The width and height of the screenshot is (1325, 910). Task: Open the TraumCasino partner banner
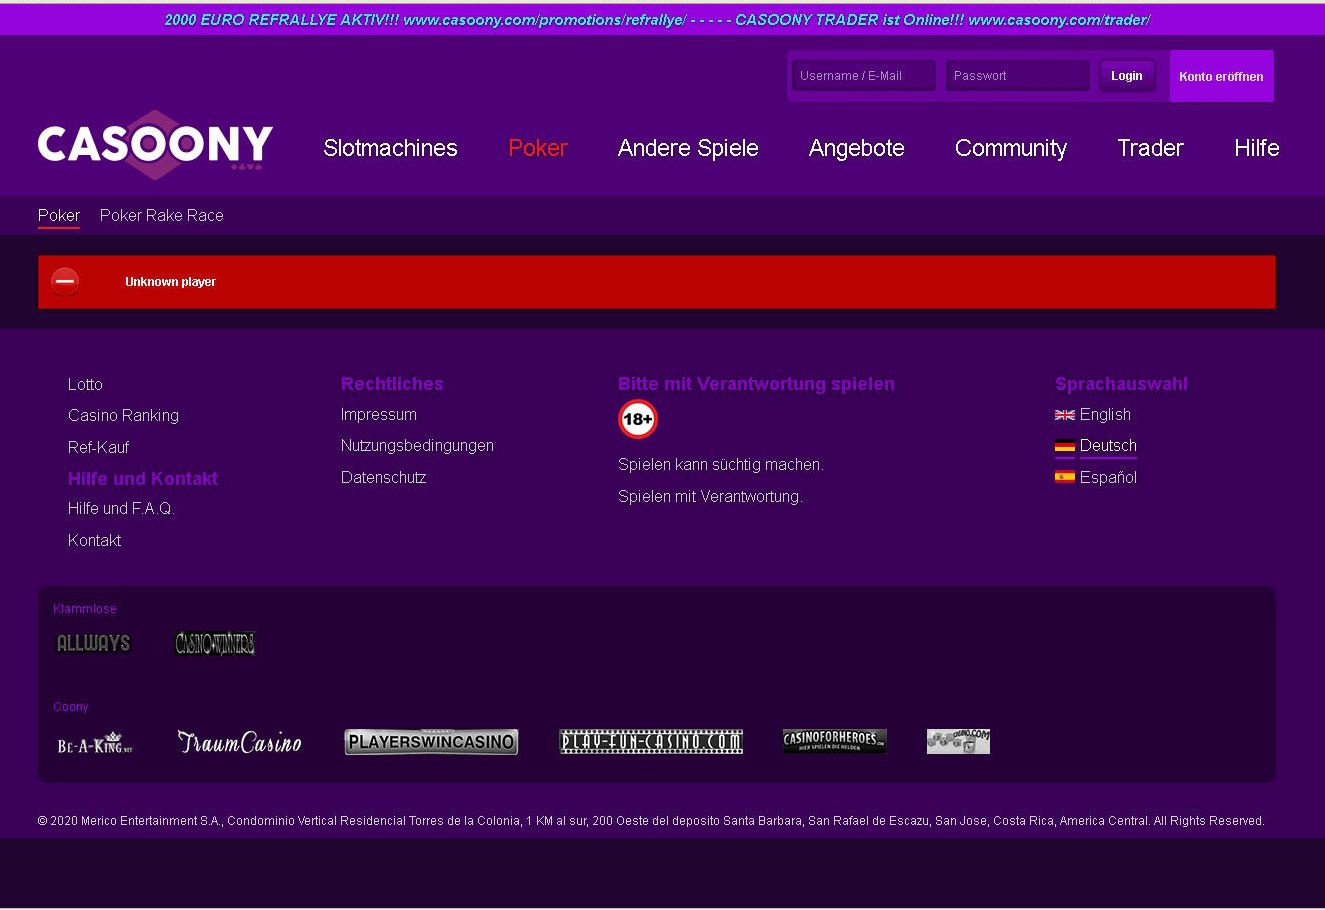pyautogui.click(x=239, y=741)
